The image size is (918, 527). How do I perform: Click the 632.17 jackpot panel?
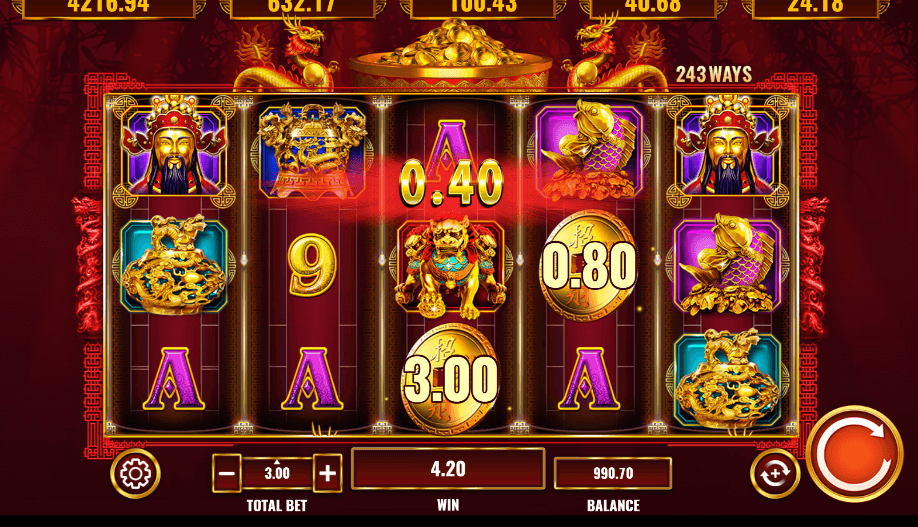[x=302, y=7]
